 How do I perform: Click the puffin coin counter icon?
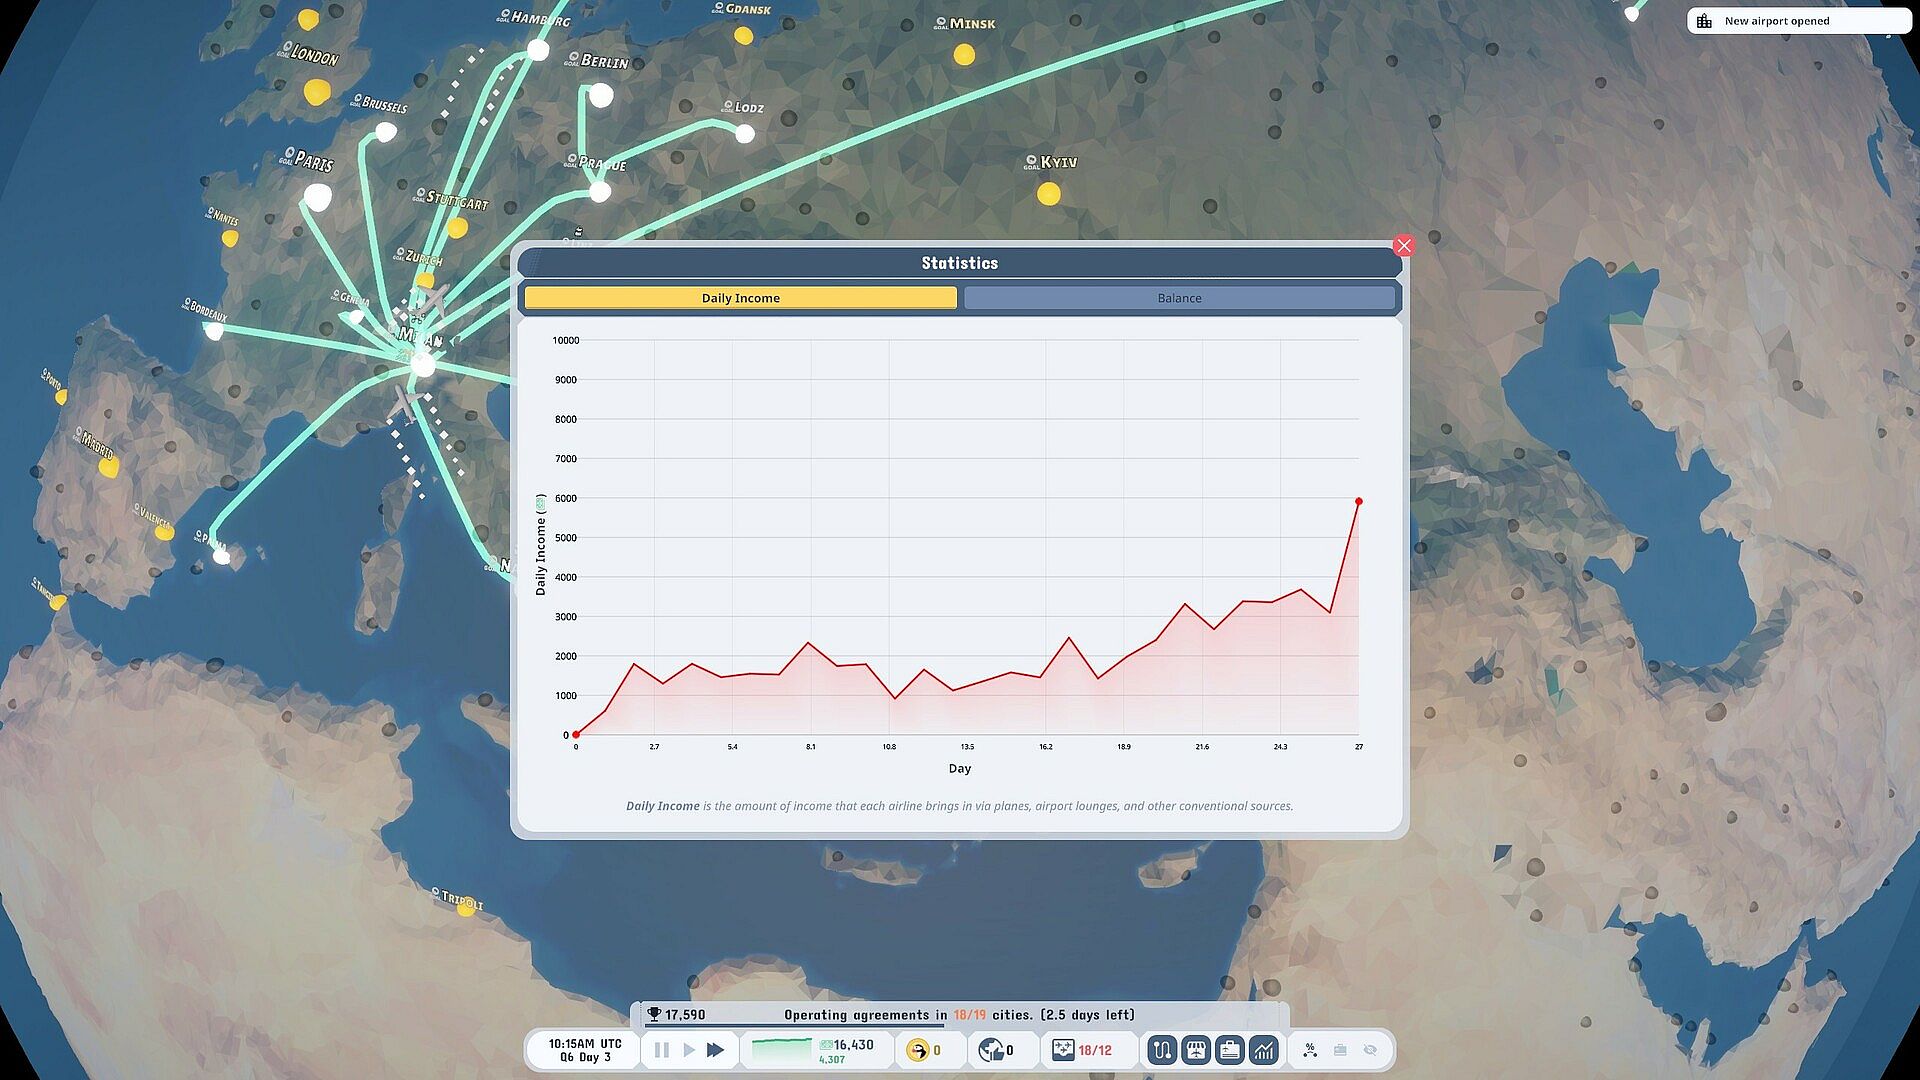coord(917,1050)
